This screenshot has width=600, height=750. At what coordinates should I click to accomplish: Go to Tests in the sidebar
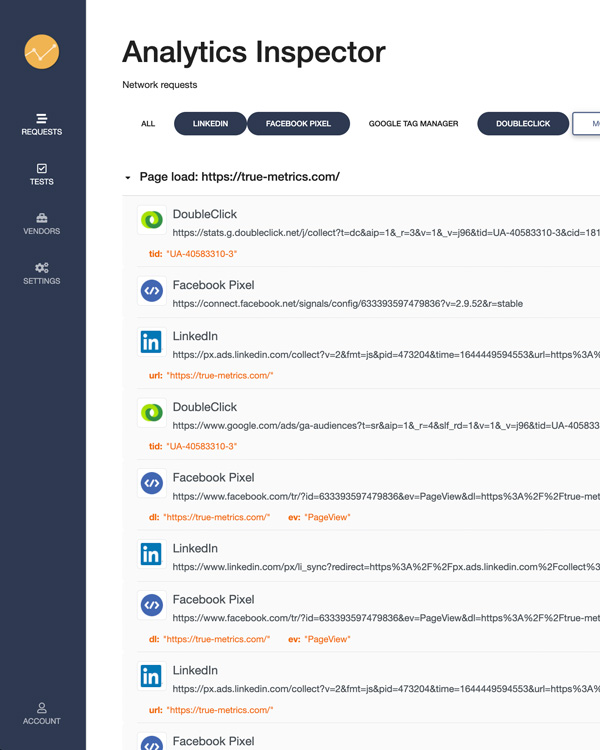tap(42, 175)
